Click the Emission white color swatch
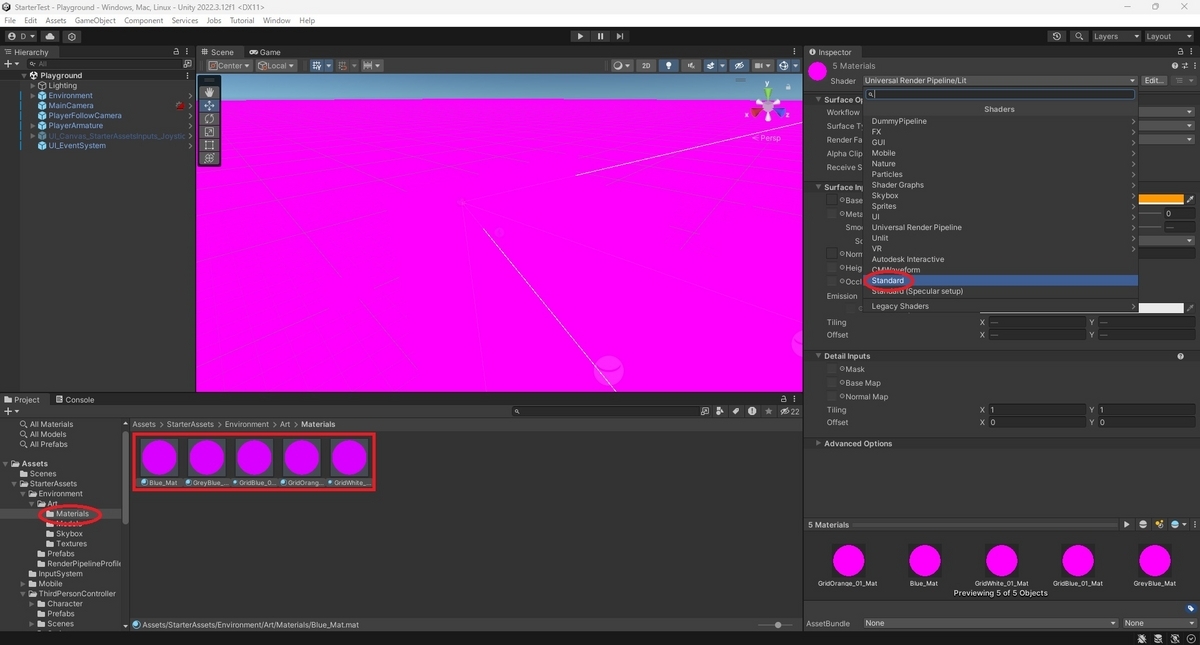Screen dimensions: 1200x645 point(1161,308)
